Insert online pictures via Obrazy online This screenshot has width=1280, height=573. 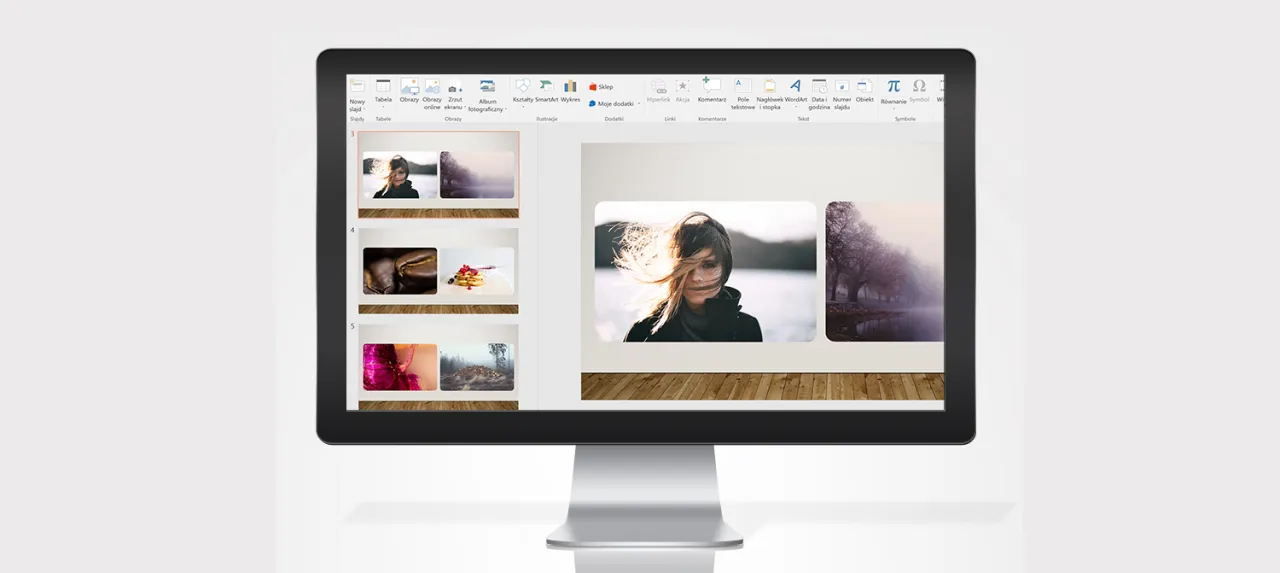click(432, 90)
